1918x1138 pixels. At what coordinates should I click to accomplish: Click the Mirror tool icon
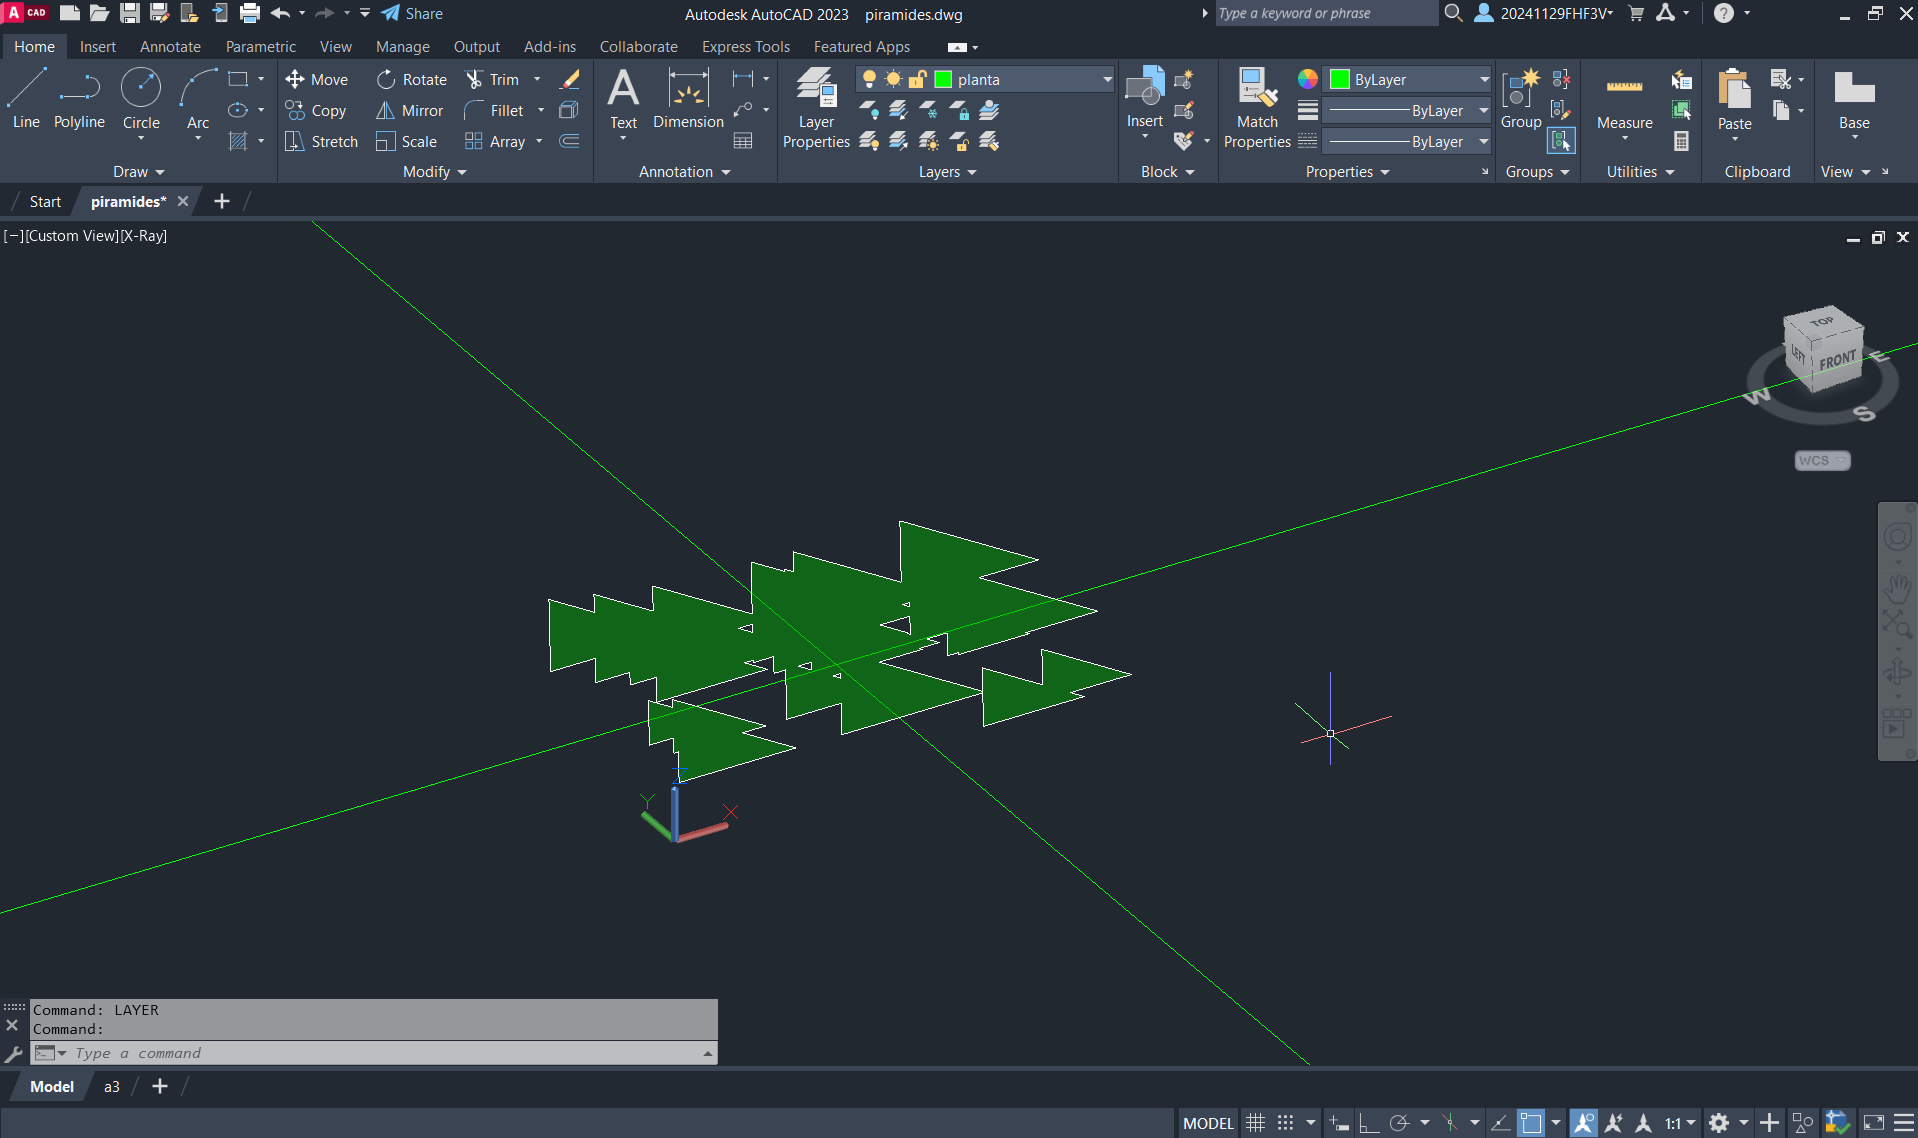click(385, 111)
